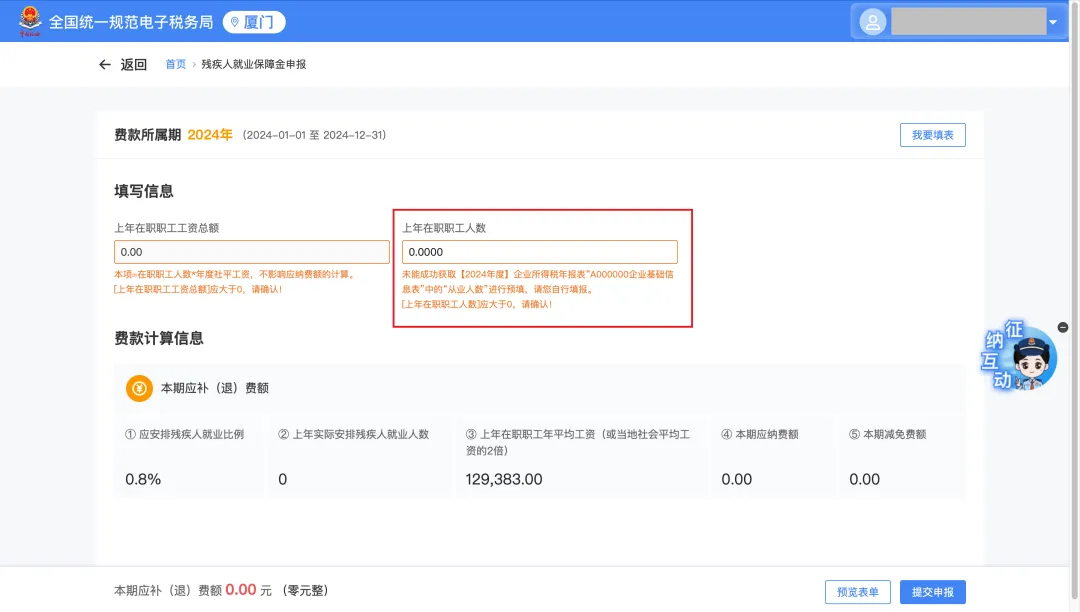This screenshot has width=1080, height=612.
Task: Click the back arrow icon
Action: (105, 64)
